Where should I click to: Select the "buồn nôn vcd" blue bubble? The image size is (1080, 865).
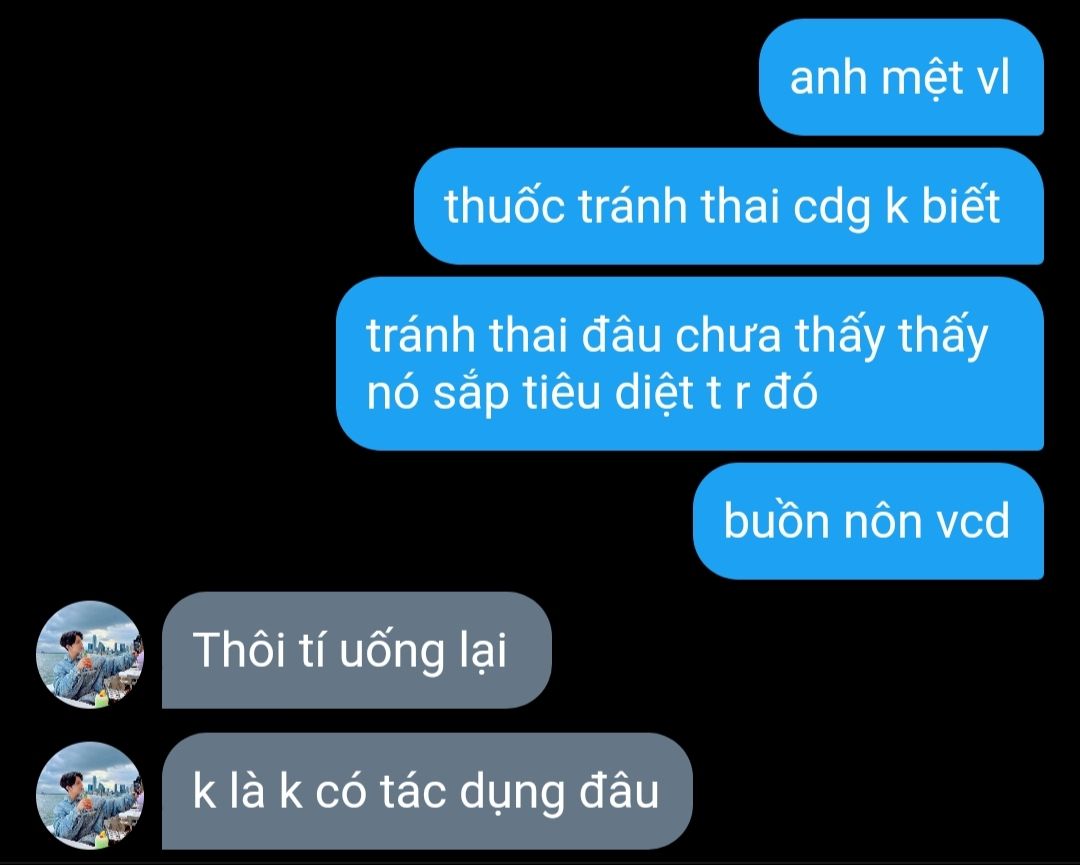(x=868, y=521)
